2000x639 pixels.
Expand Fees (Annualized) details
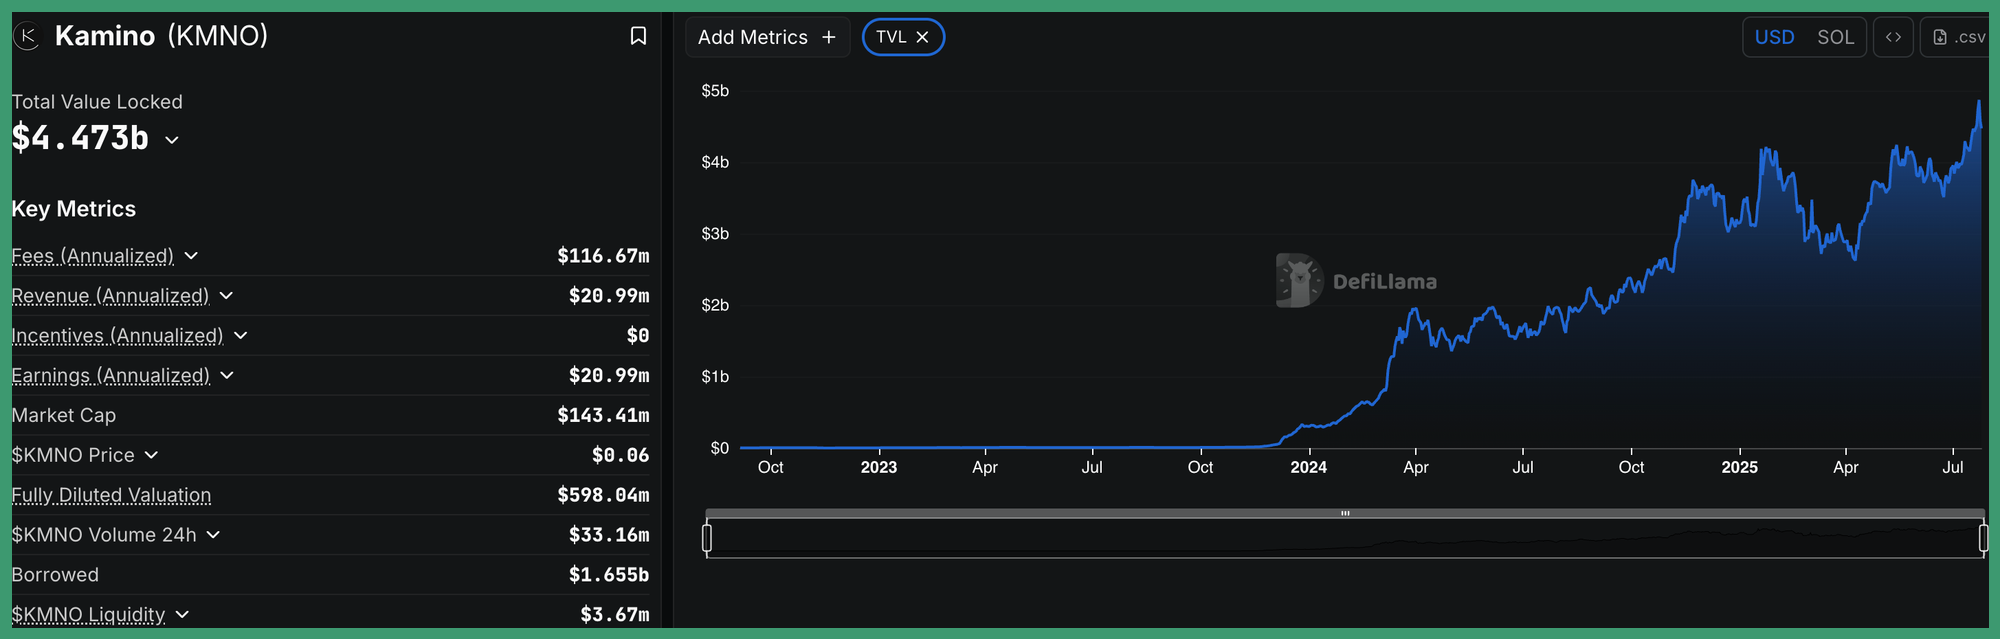click(191, 256)
